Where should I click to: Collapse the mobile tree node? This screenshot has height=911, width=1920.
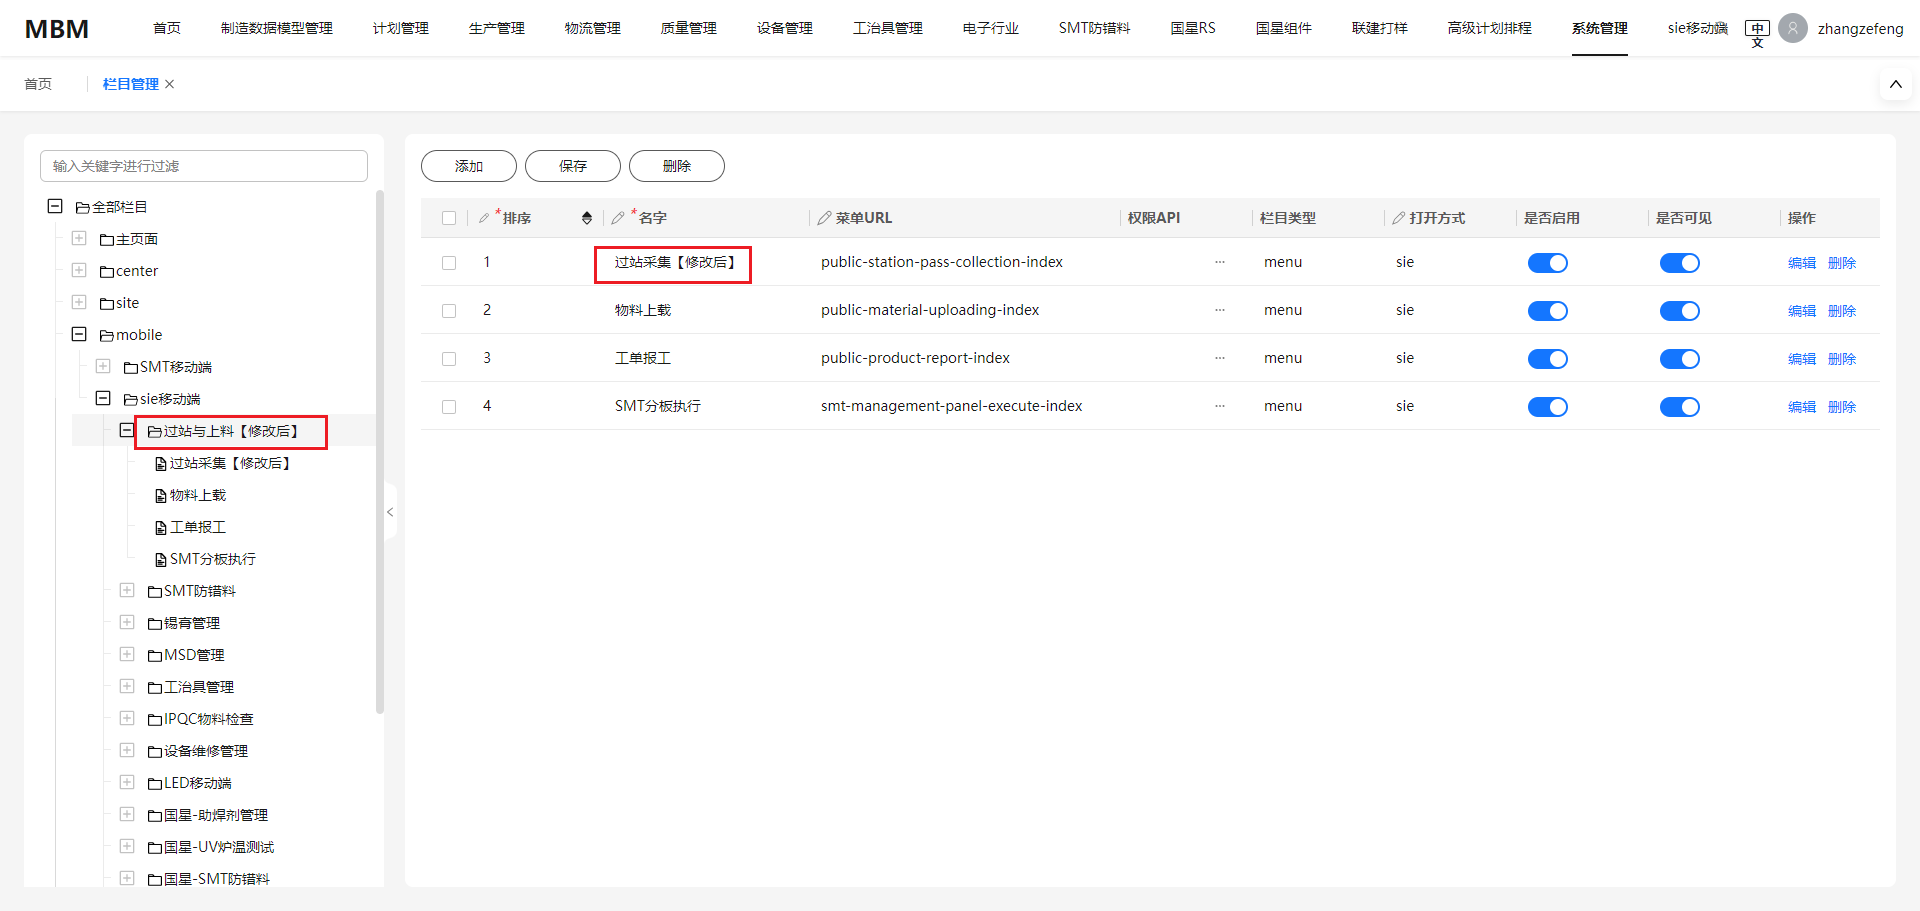pos(79,335)
